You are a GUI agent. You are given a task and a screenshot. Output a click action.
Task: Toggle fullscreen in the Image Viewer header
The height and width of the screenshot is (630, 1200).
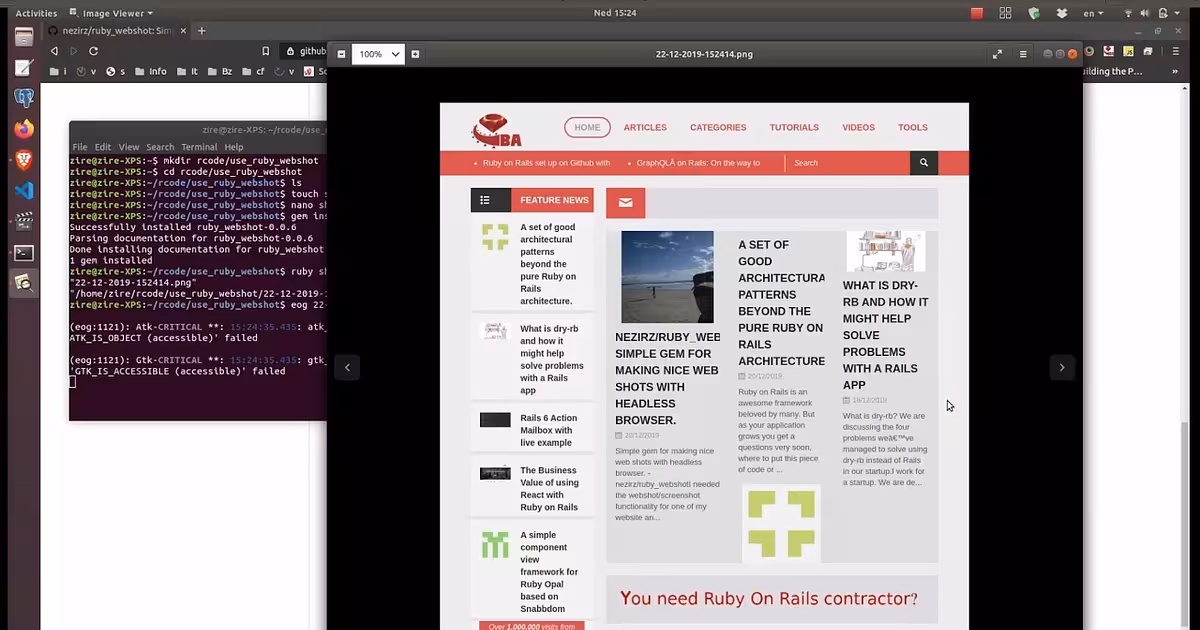(x=997, y=54)
